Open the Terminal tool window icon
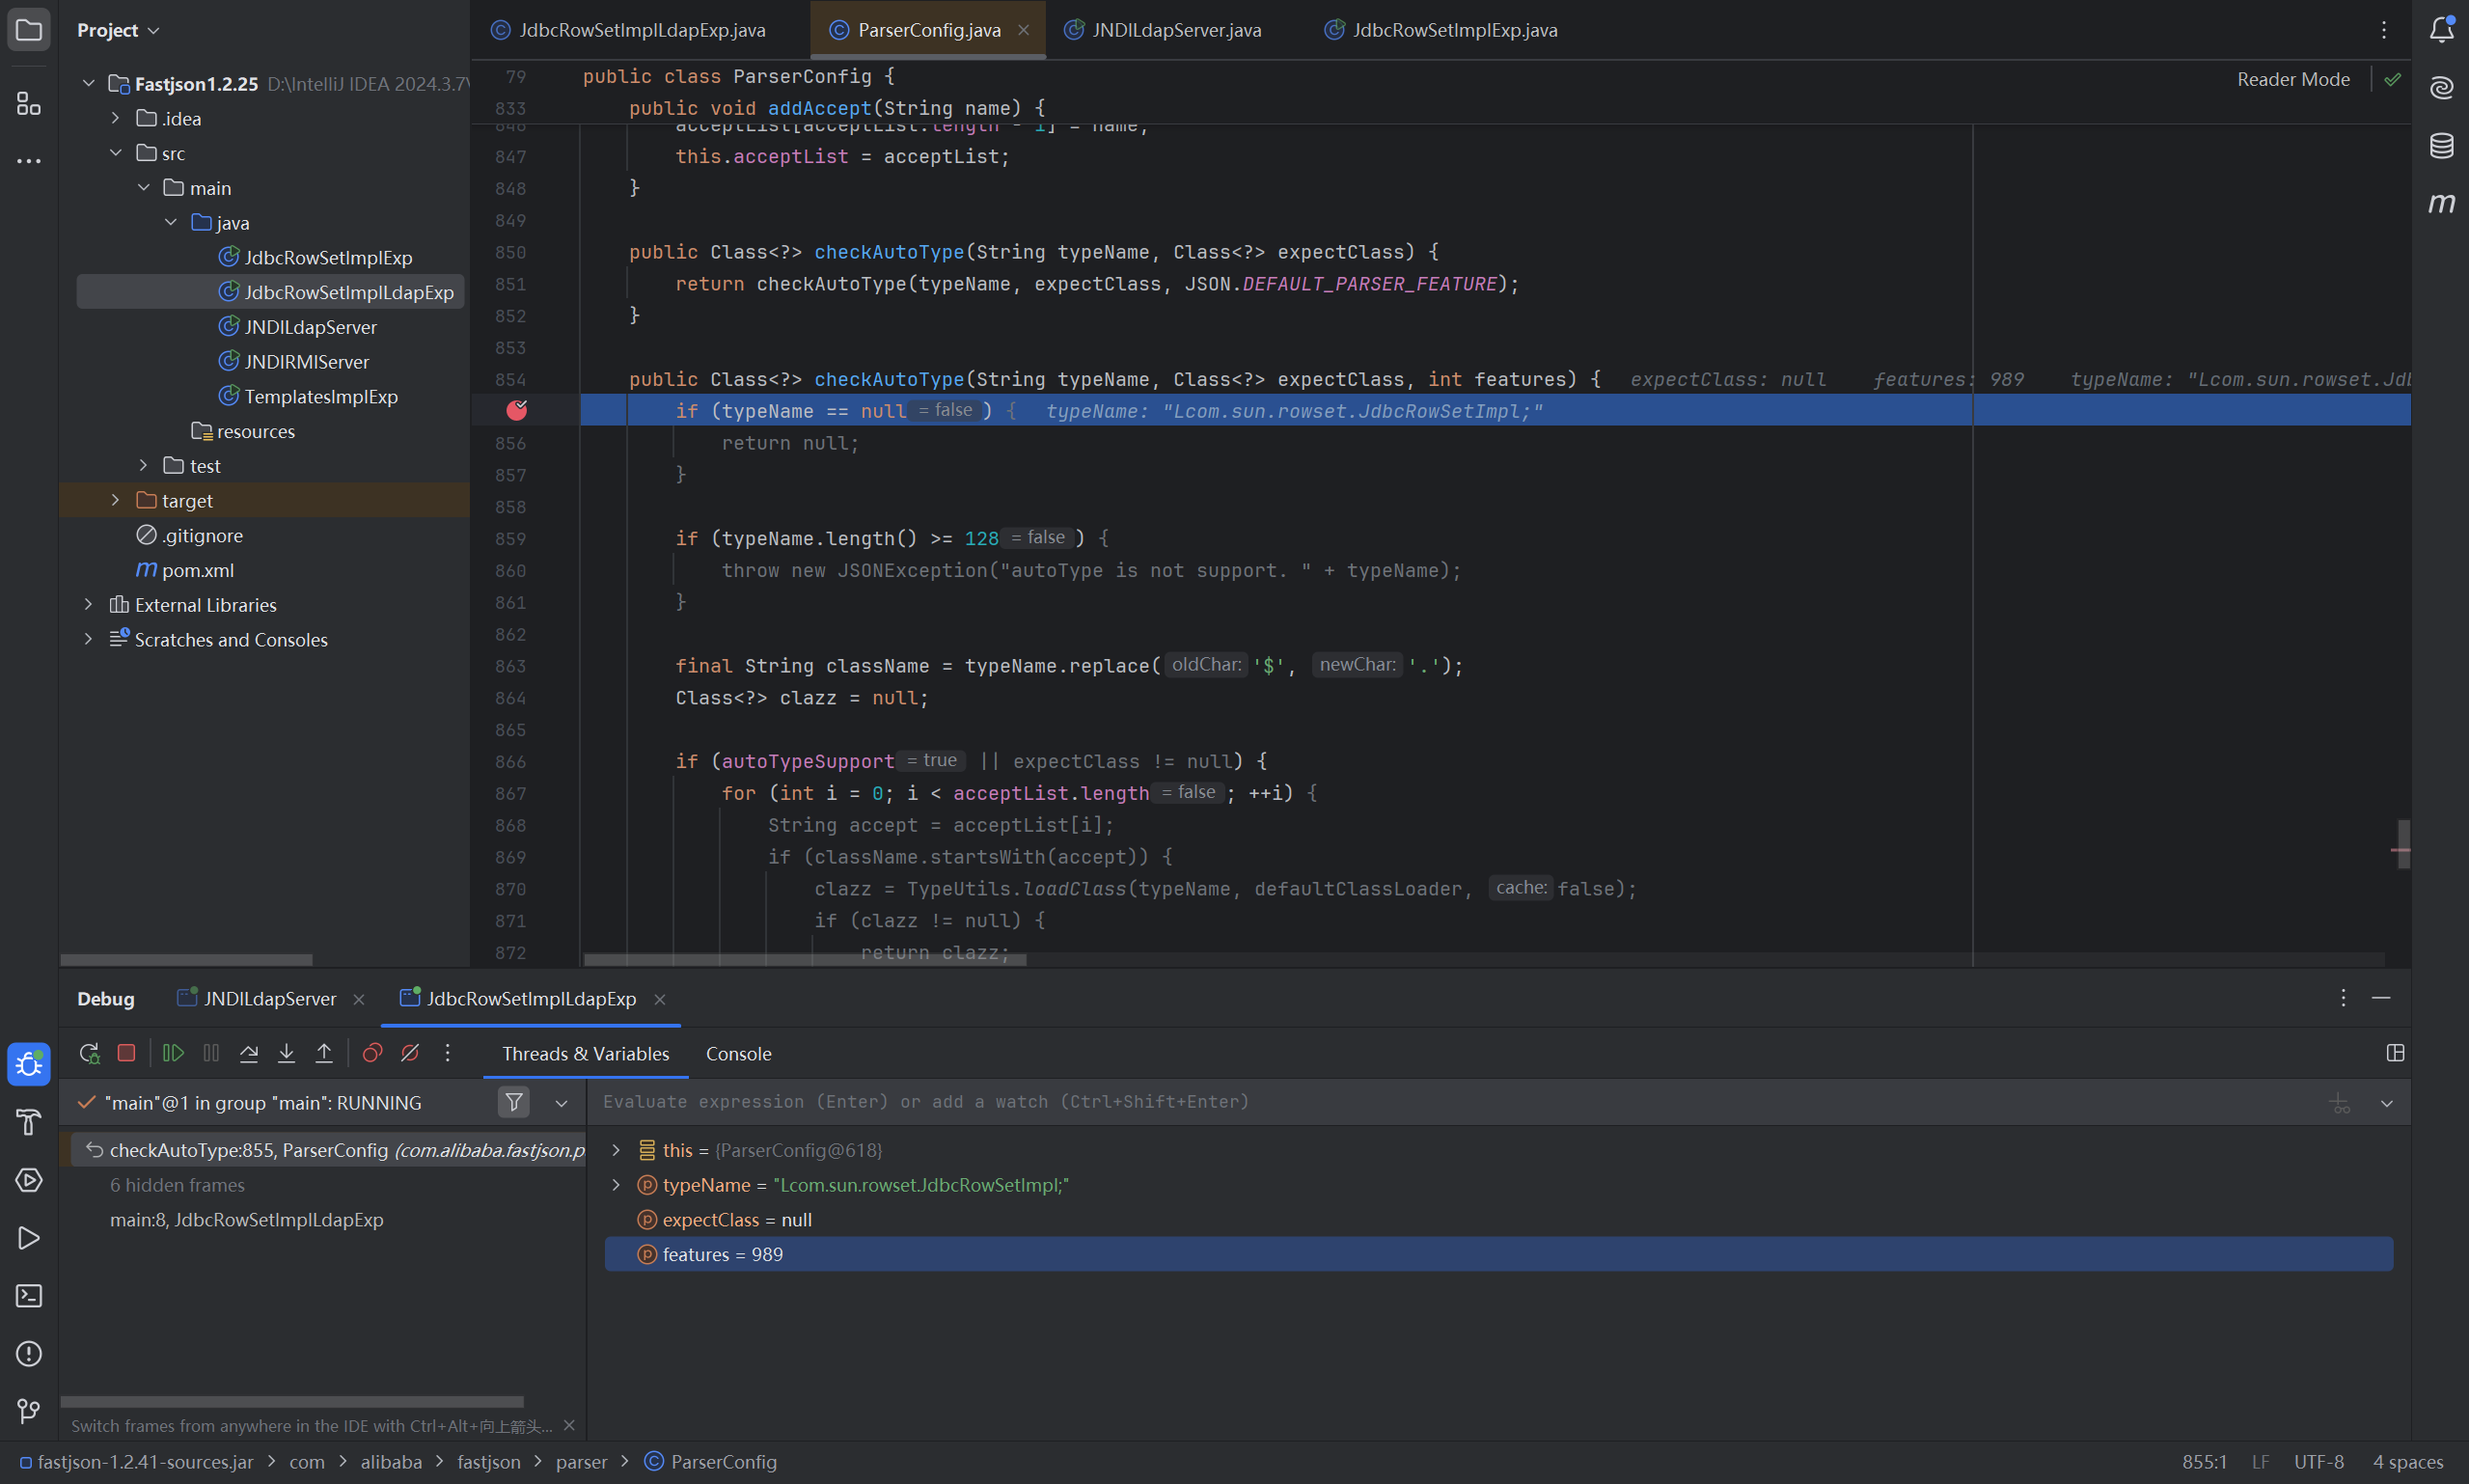The image size is (2469, 1484). pyautogui.click(x=29, y=1296)
